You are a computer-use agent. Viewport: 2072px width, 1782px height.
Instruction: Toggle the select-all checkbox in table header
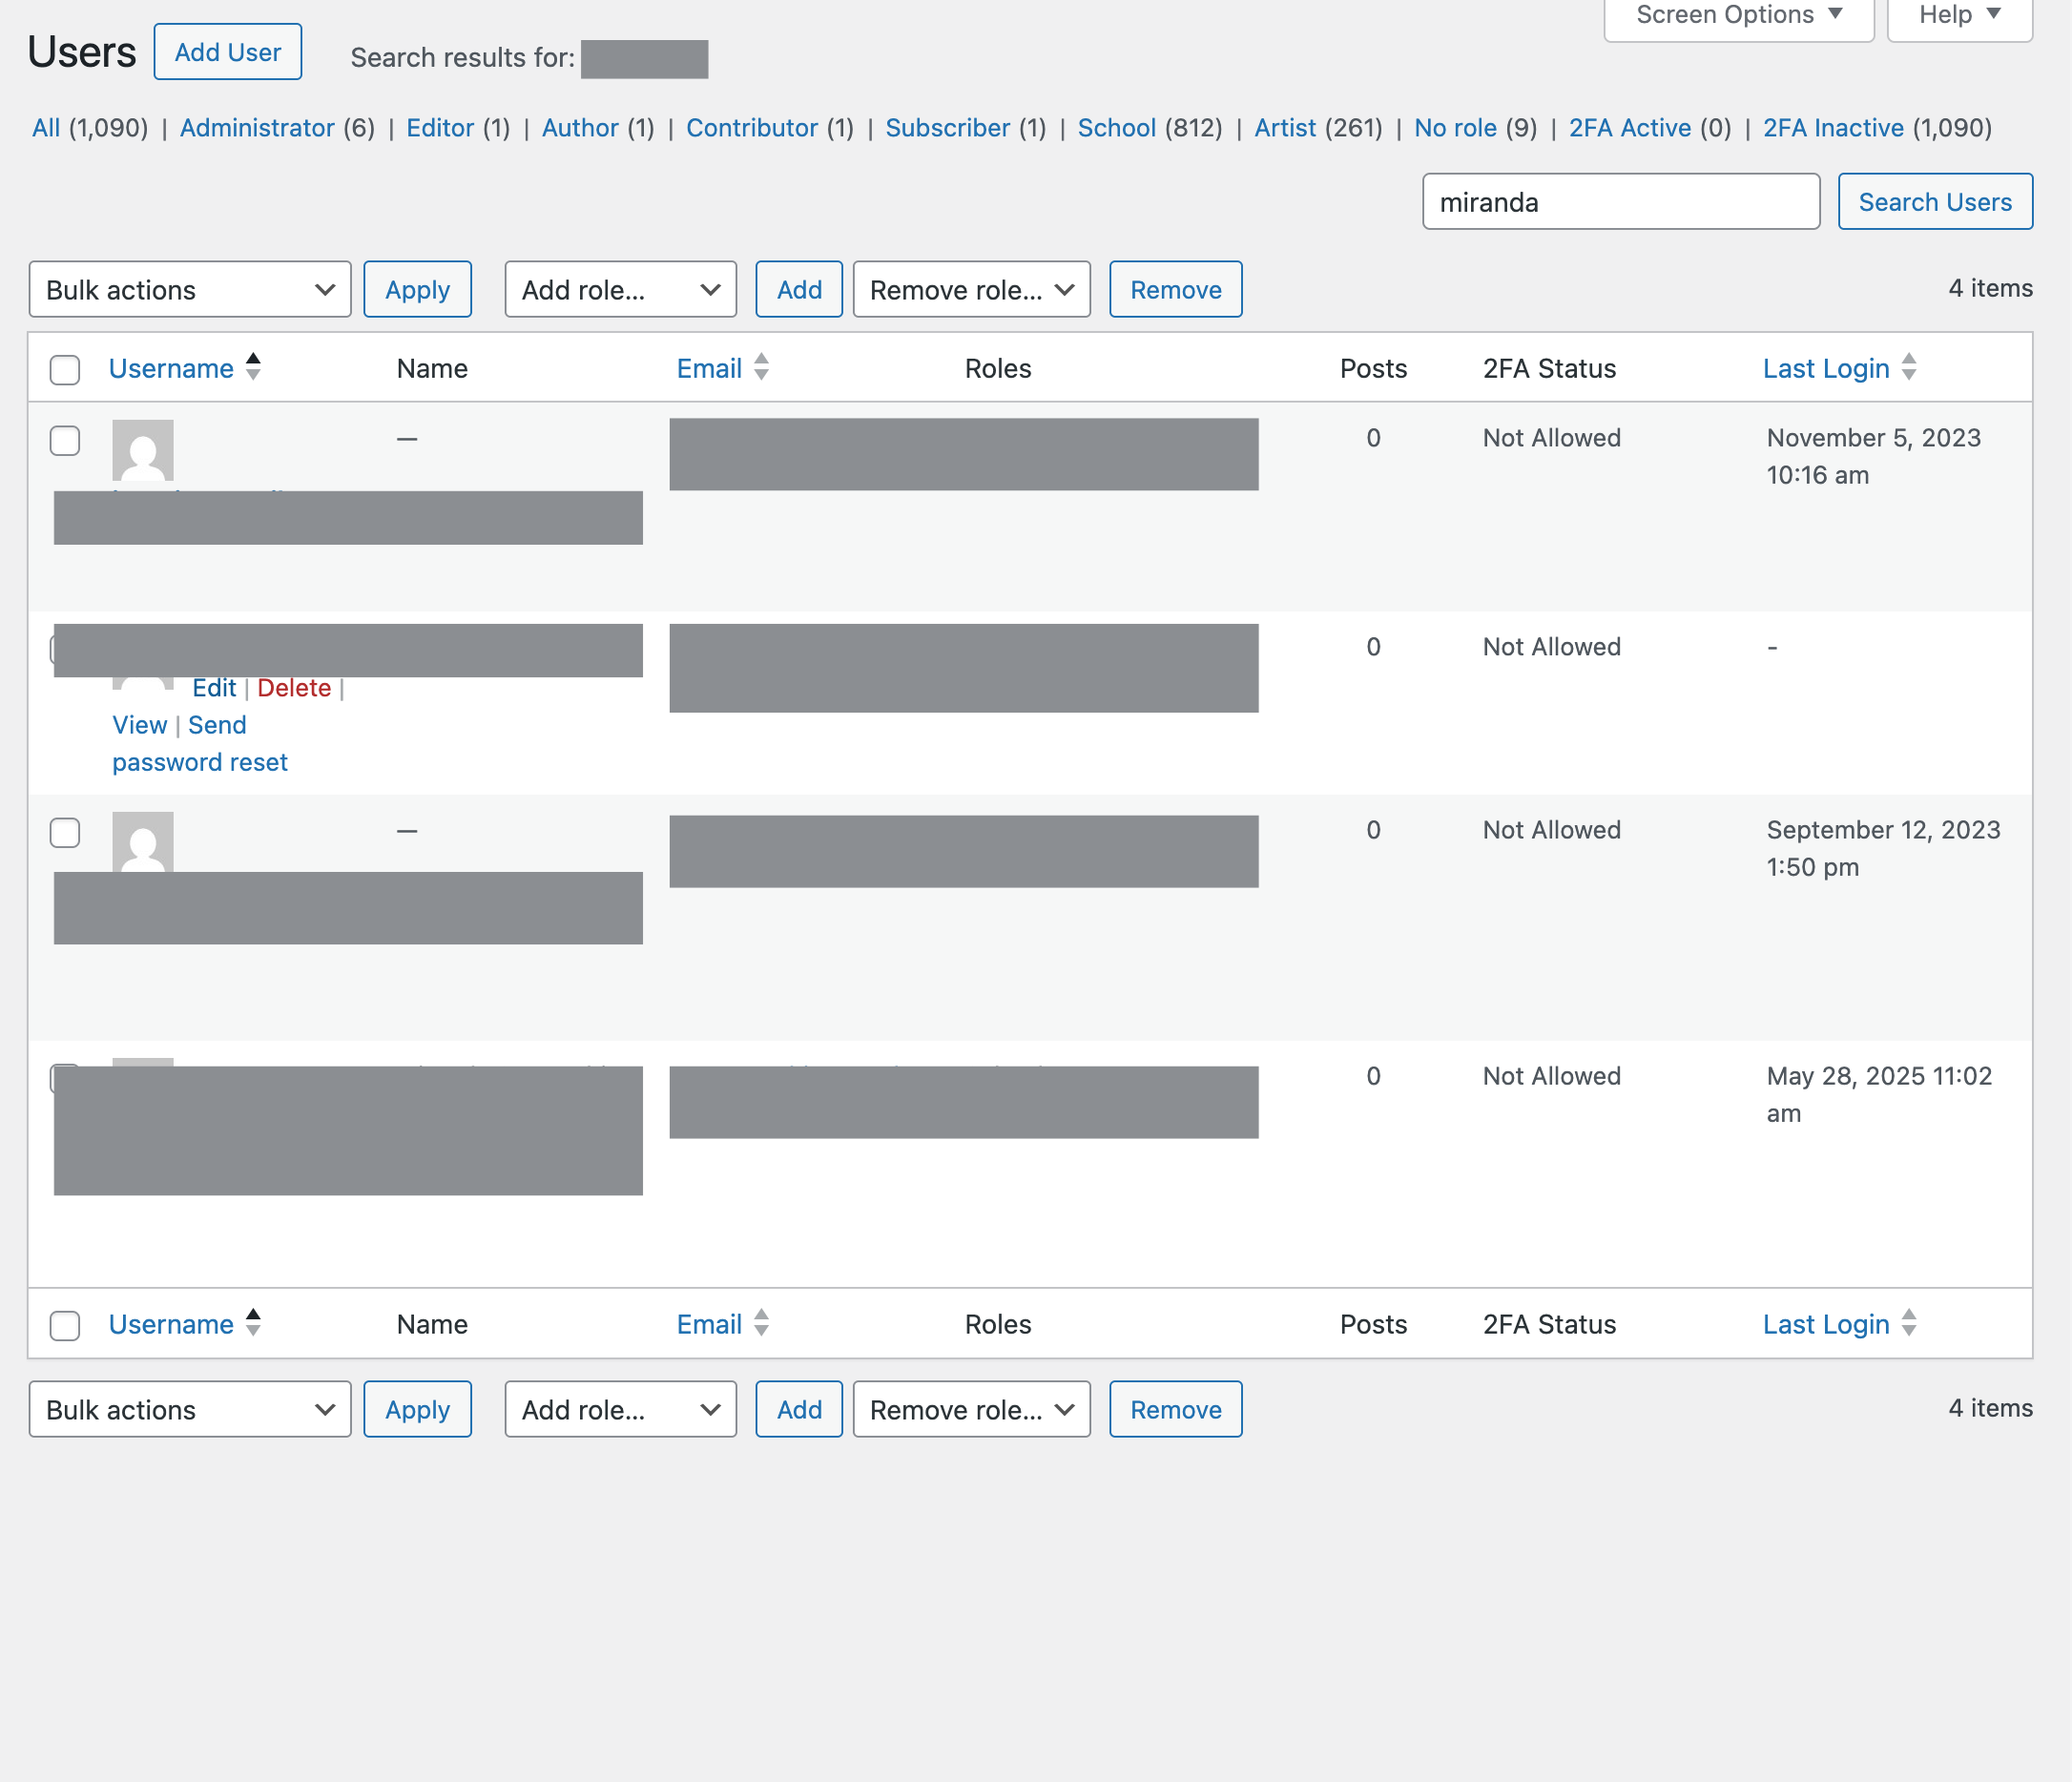pos(65,369)
